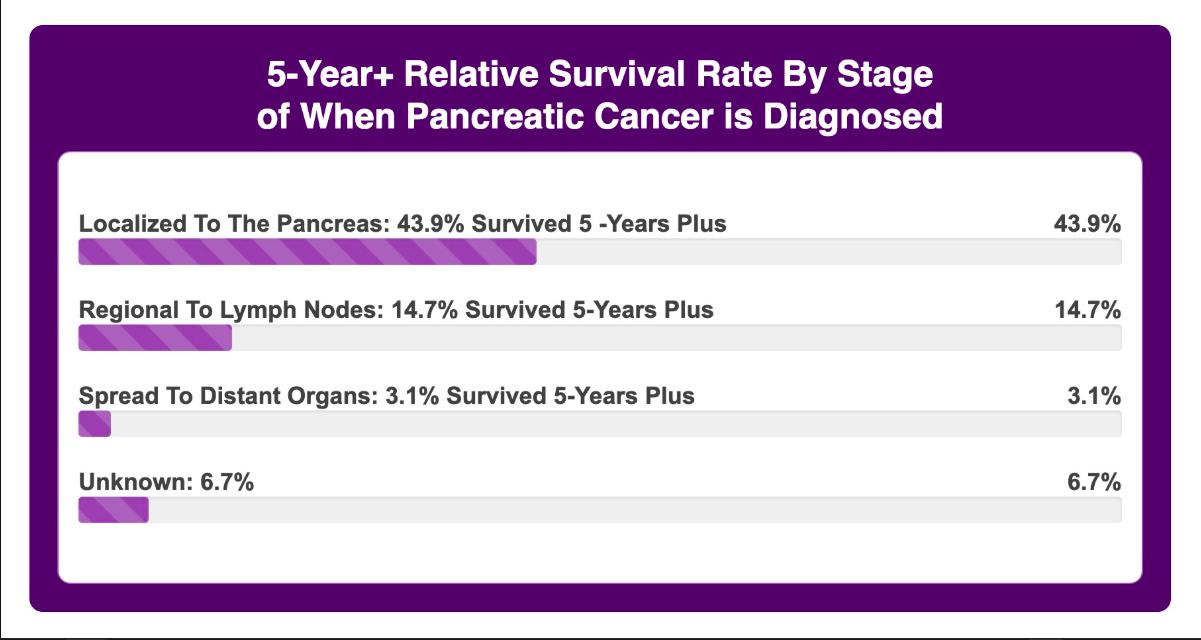The image size is (1201, 640).
Task: Click empty track of the Regional bar
Action: click(x=676, y=338)
